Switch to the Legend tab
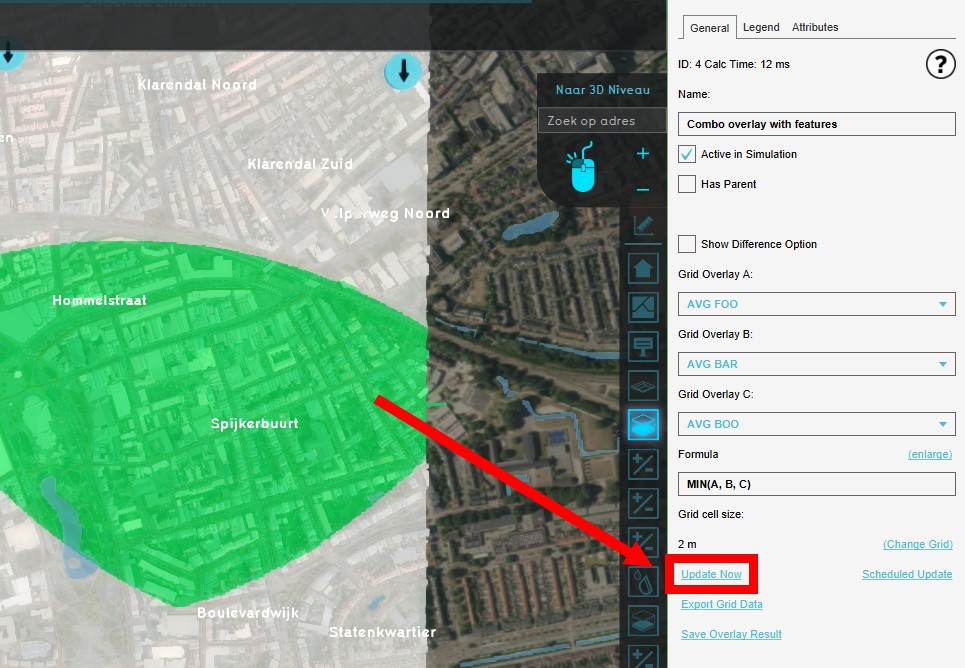The image size is (965, 668). pyautogui.click(x=761, y=27)
